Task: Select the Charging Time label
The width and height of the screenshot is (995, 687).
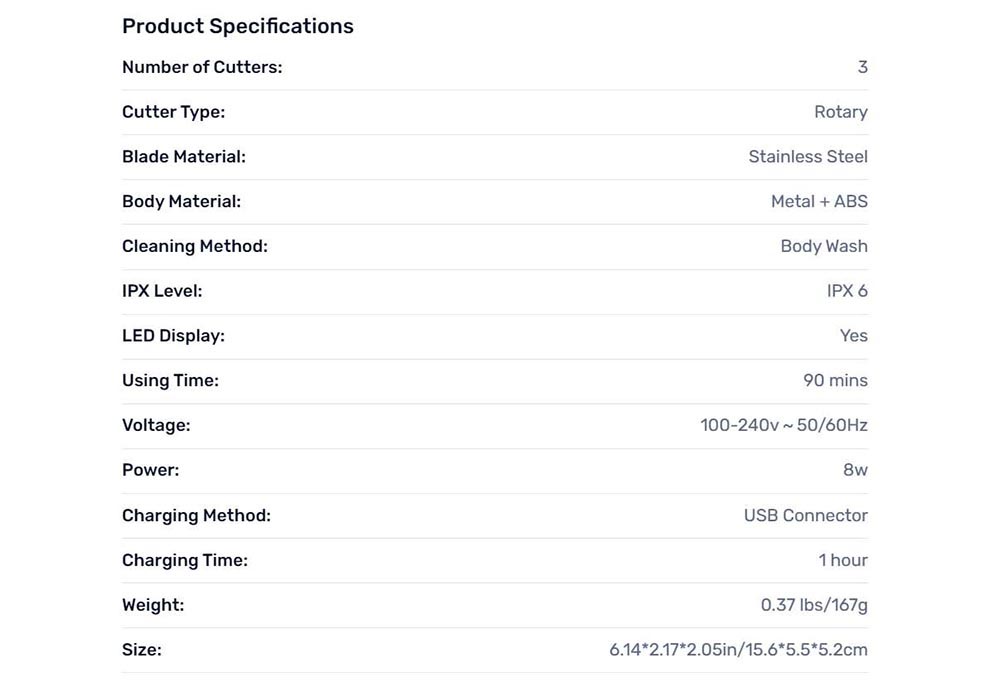Action: coord(185,560)
